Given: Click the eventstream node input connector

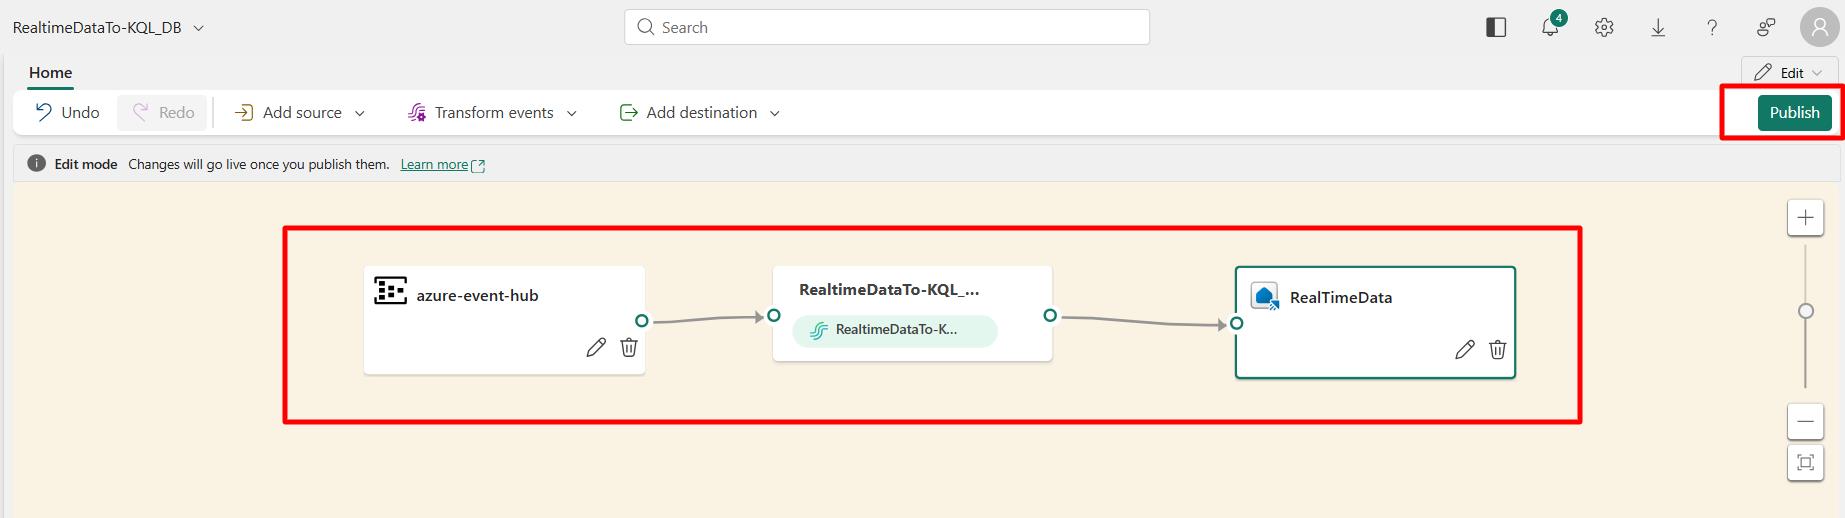Looking at the screenshot, I should 773,315.
